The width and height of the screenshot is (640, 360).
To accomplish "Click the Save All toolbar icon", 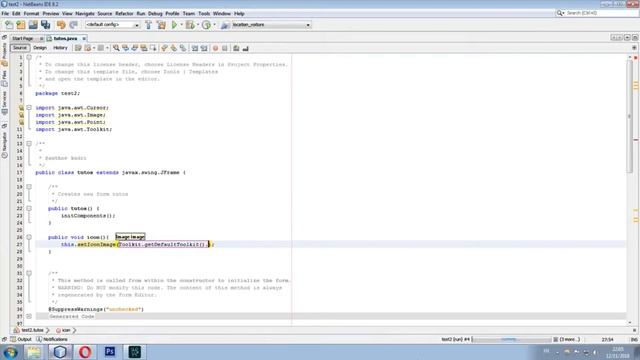I will (45, 25).
